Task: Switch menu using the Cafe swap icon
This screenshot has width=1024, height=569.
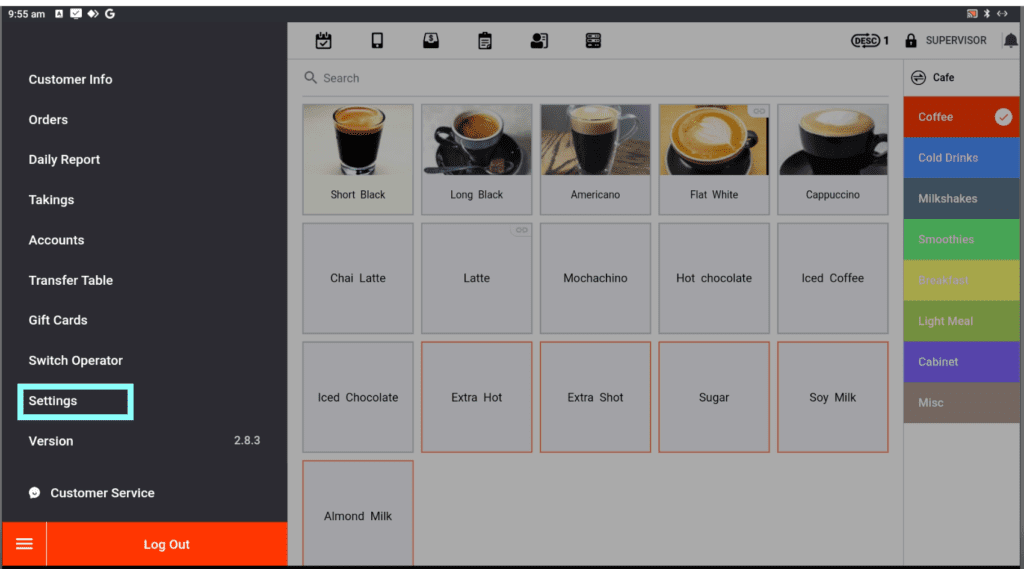Action: coord(918,78)
